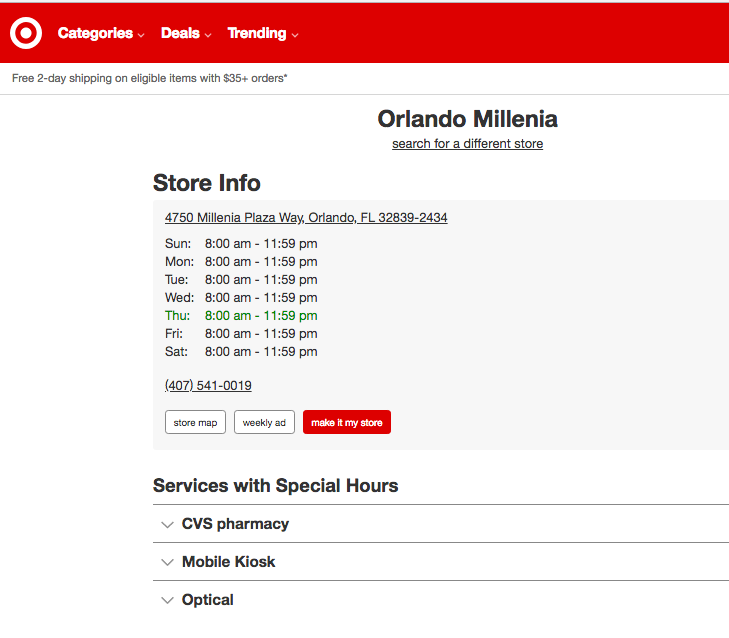
Task: Call store via (407) 541-0019 link
Action: pyautogui.click(x=208, y=385)
